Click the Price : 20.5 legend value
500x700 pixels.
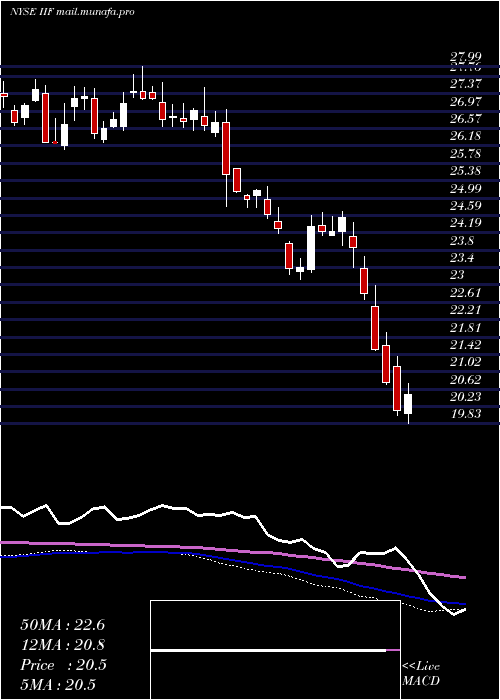[63, 665]
